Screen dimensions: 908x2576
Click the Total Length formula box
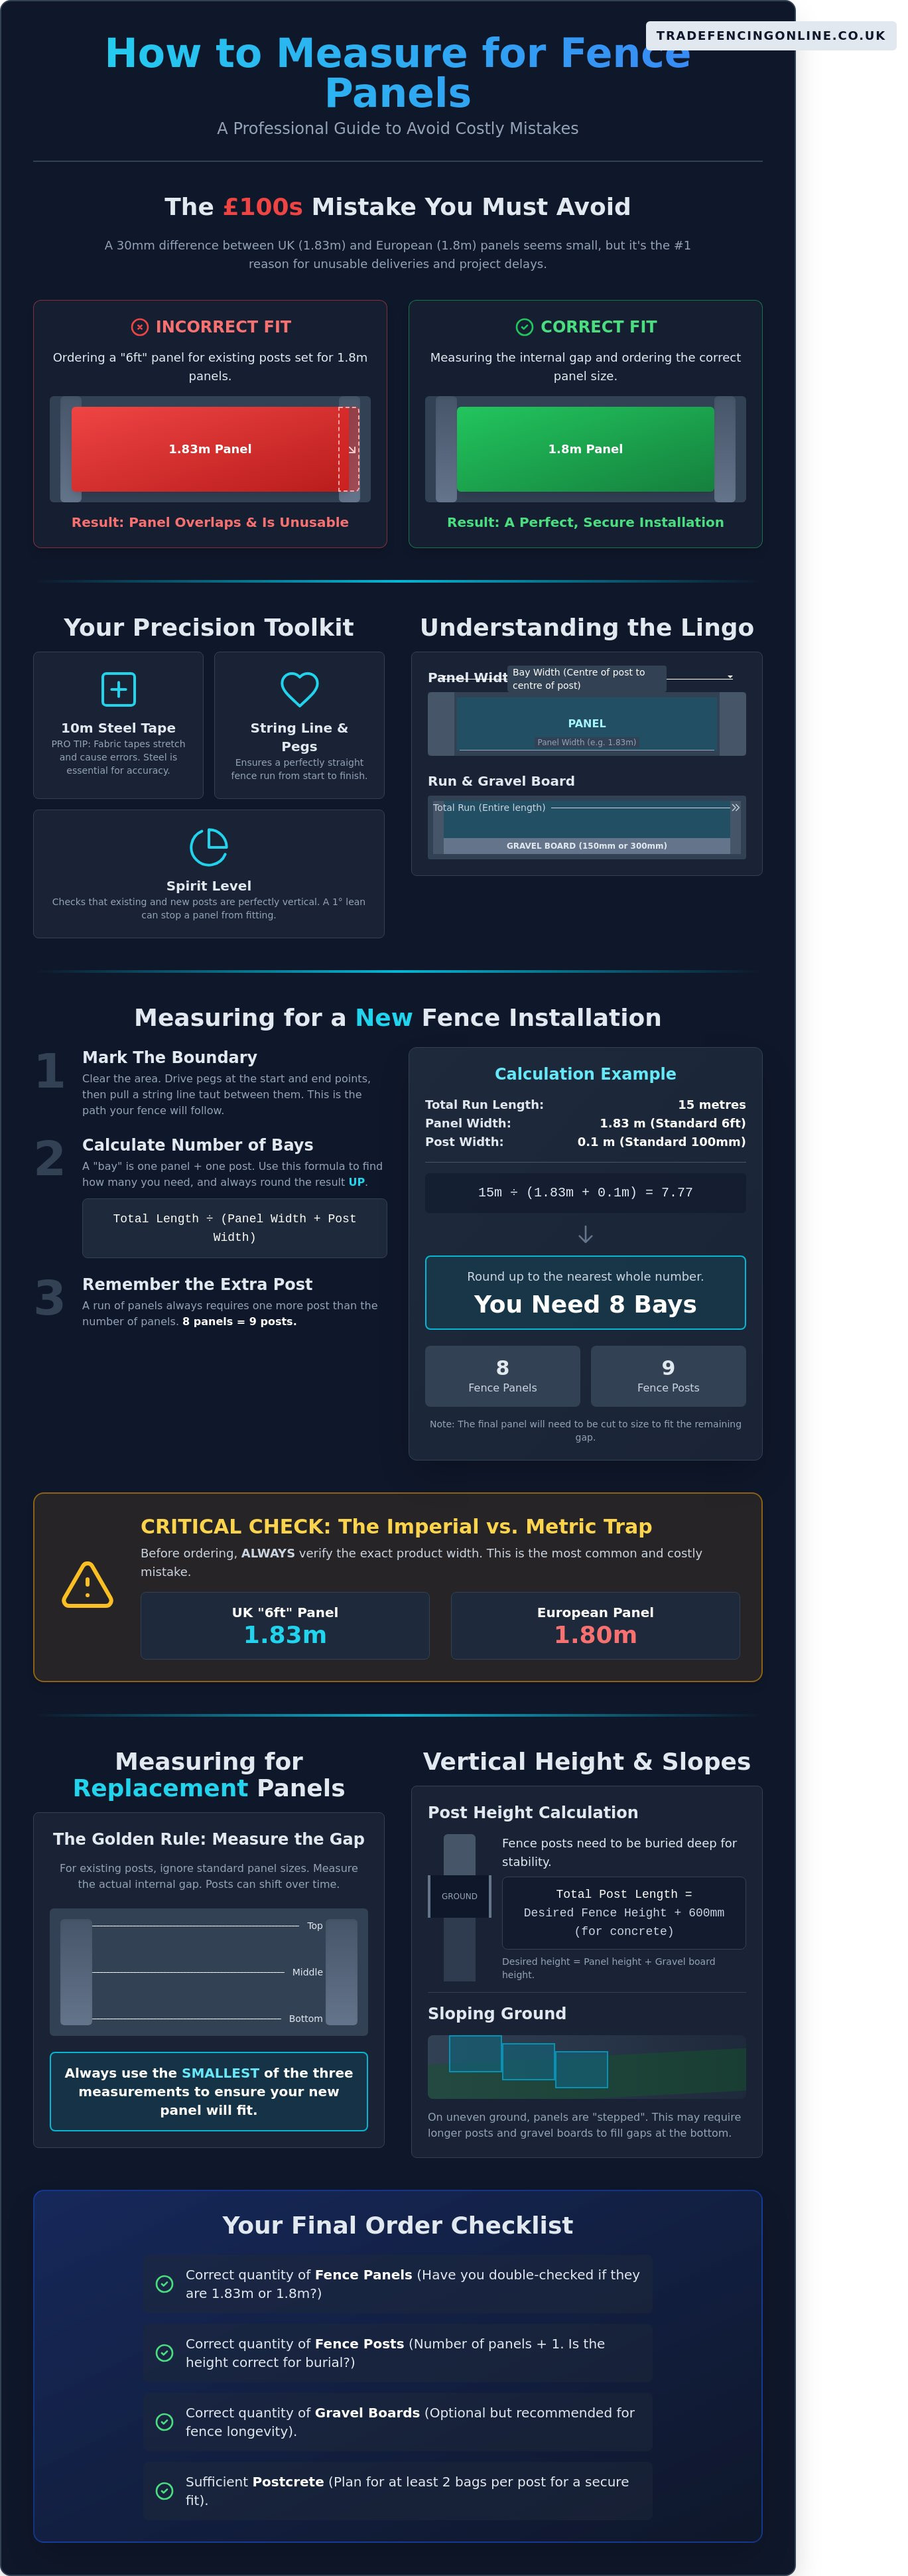pos(234,1228)
